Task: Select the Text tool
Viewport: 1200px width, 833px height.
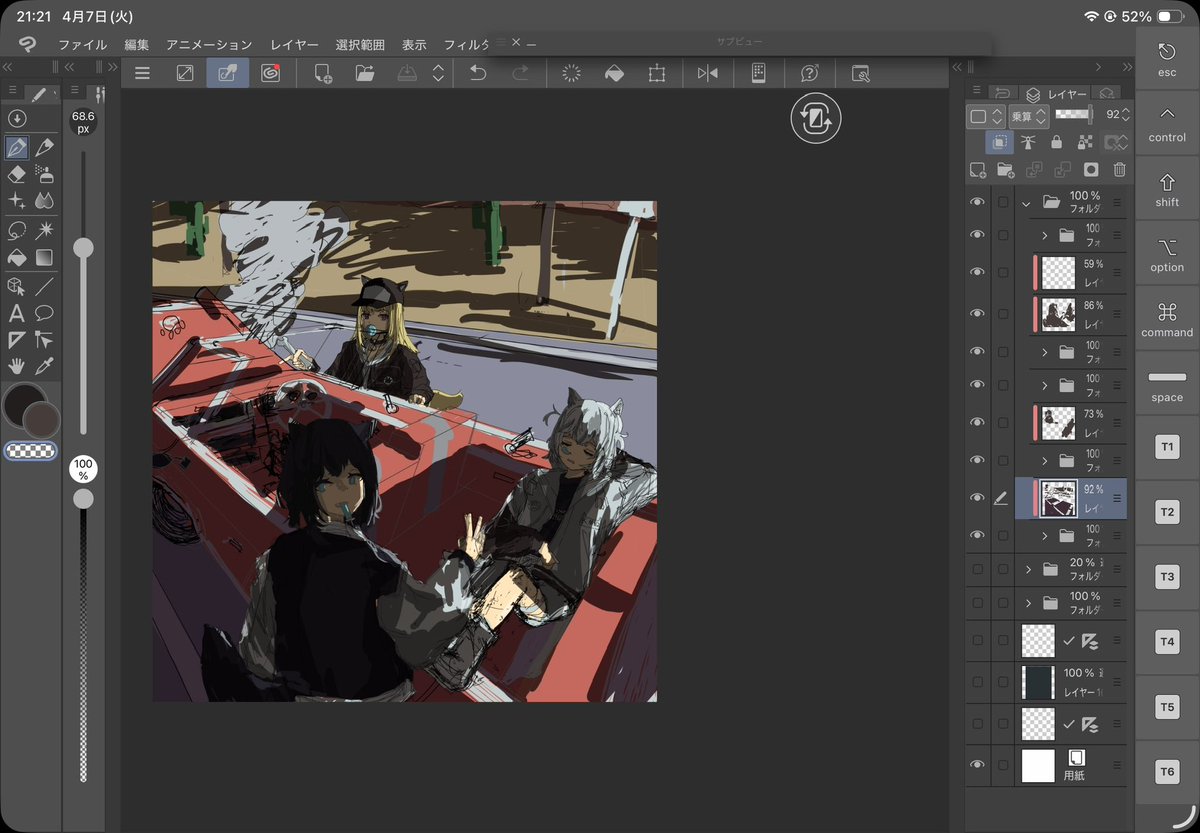Action: click(16, 313)
